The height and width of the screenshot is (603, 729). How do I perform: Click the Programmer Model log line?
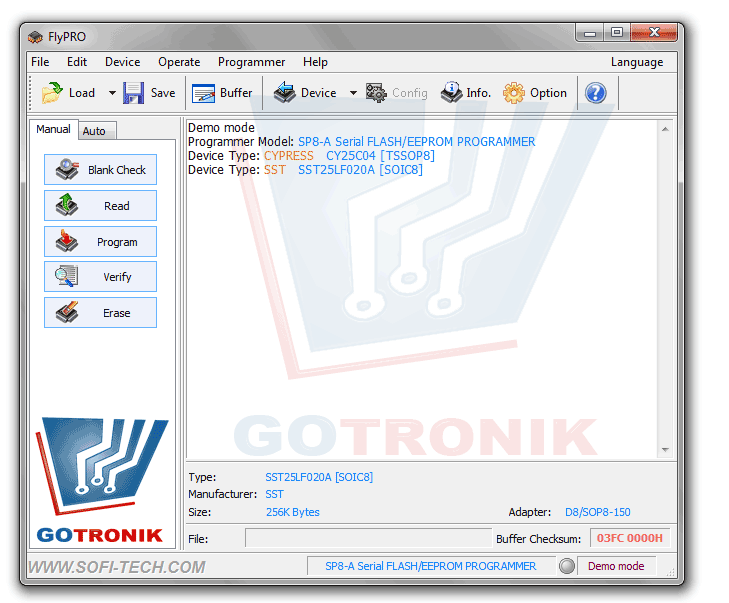[361, 141]
